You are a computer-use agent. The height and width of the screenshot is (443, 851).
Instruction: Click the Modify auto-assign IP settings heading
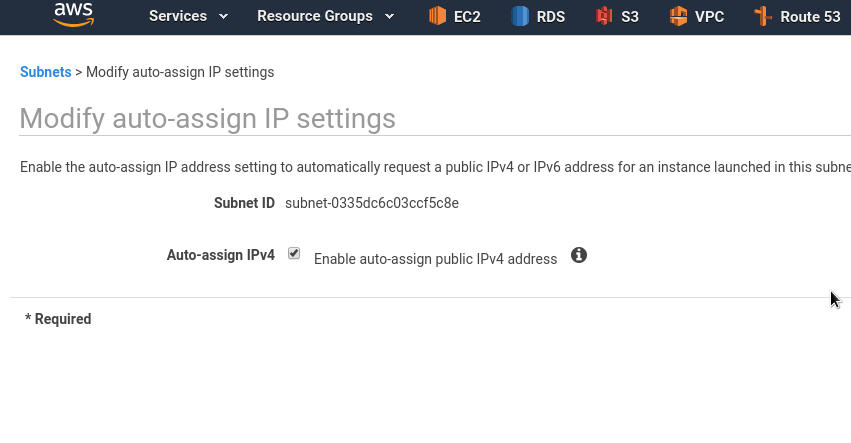207,118
